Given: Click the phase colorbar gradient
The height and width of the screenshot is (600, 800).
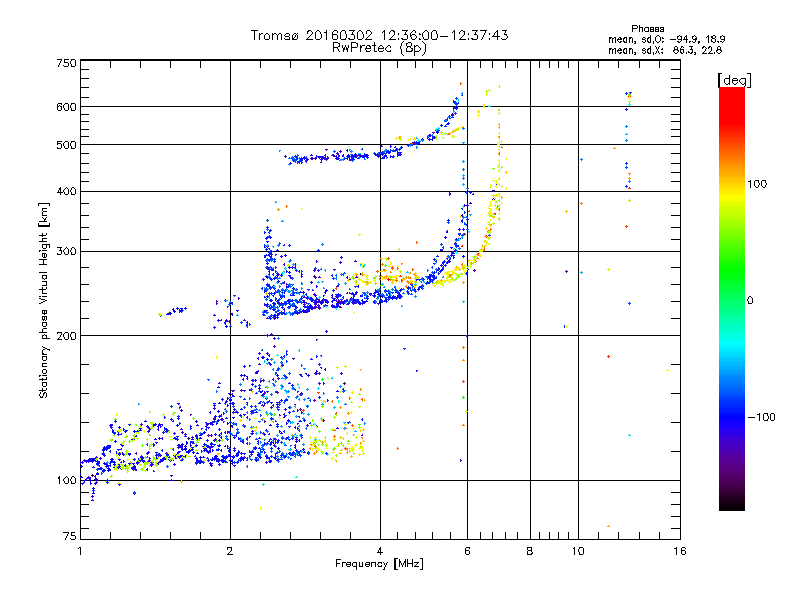Looking at the screenshot, I should point(732,299).
